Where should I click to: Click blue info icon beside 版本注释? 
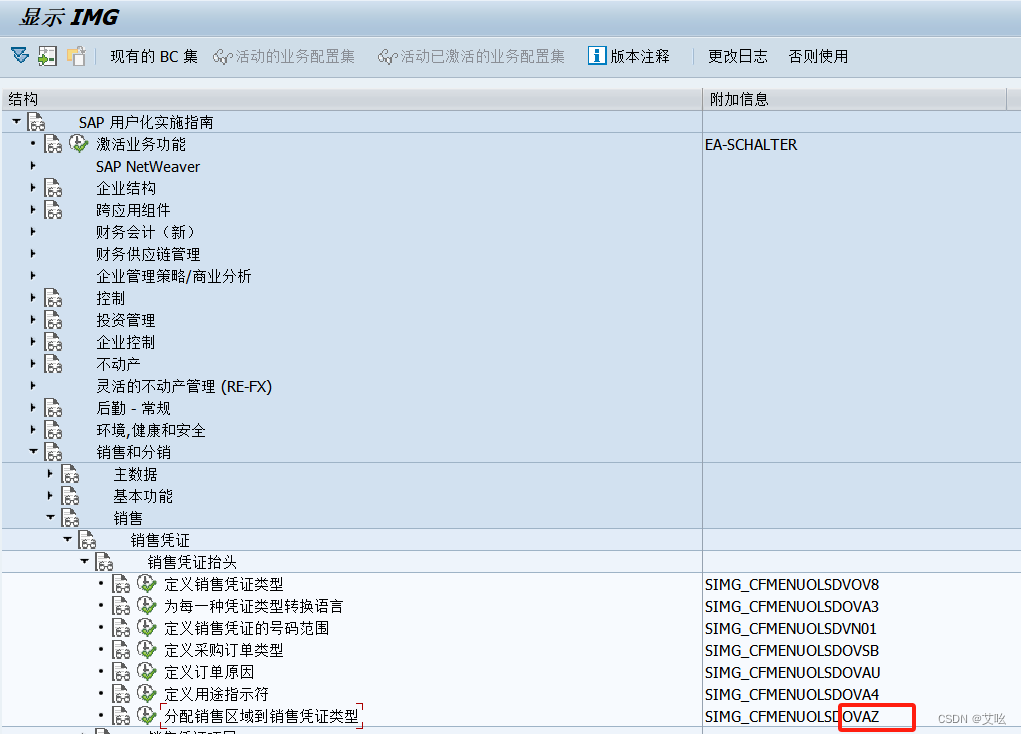pos(597,56)
